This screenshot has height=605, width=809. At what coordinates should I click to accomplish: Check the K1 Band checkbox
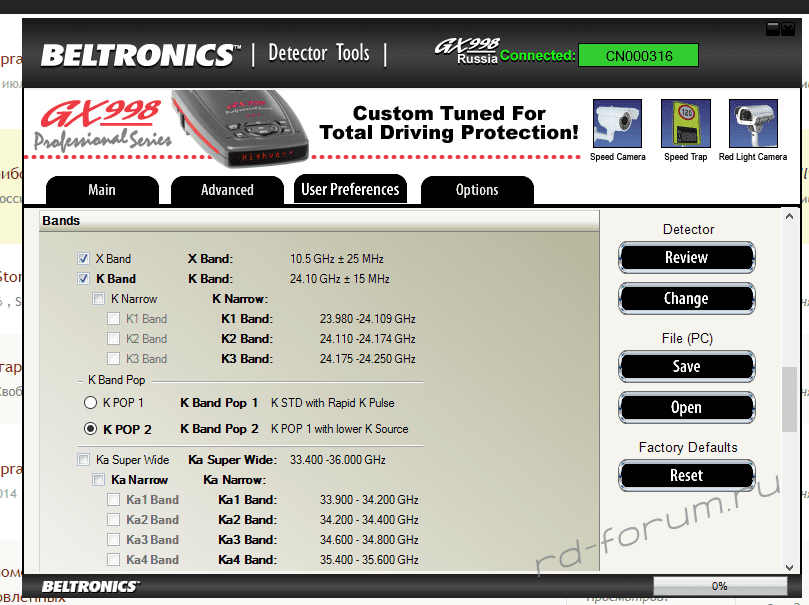pos(114,319)
